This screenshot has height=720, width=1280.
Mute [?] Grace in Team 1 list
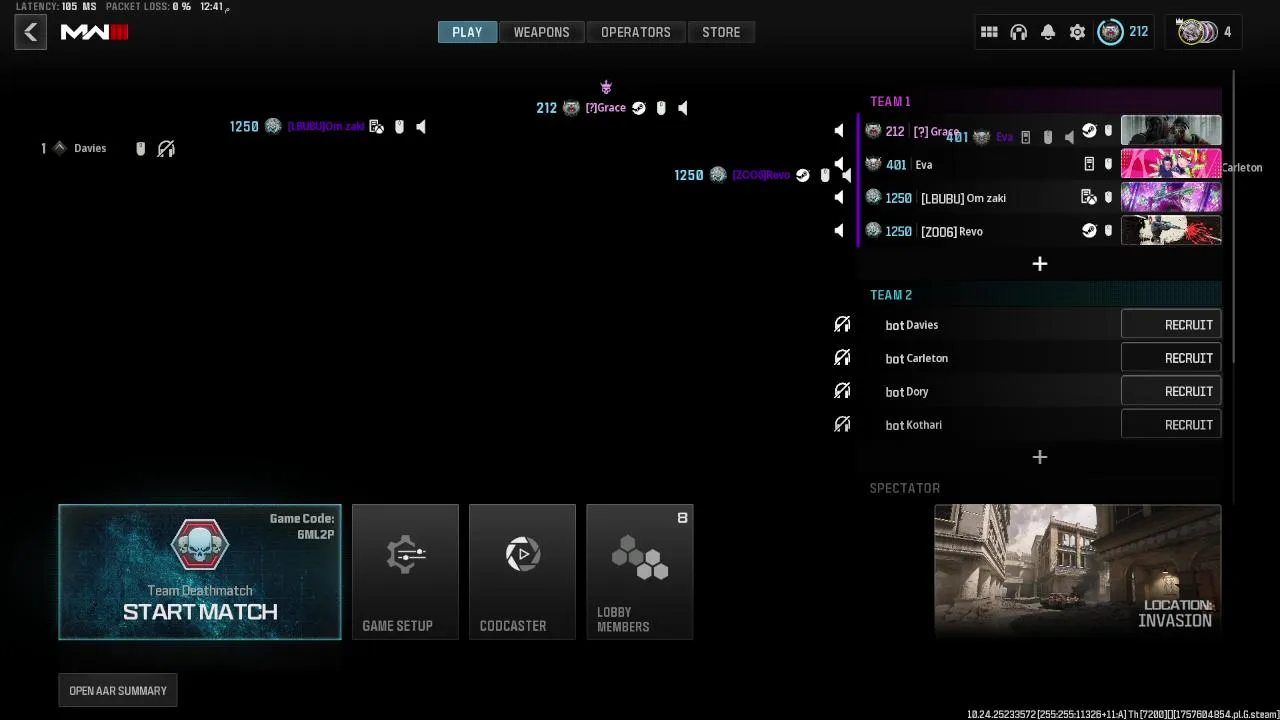(x=839, y=131)
